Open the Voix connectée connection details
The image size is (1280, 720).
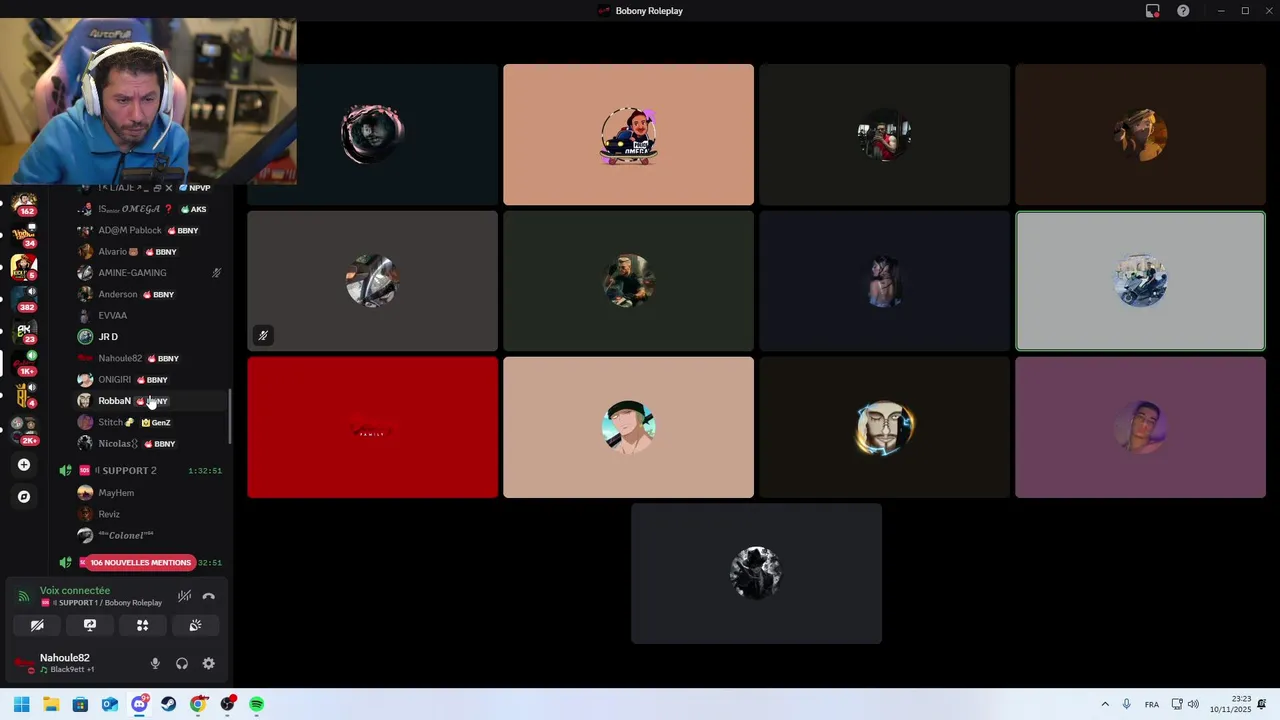75,590
